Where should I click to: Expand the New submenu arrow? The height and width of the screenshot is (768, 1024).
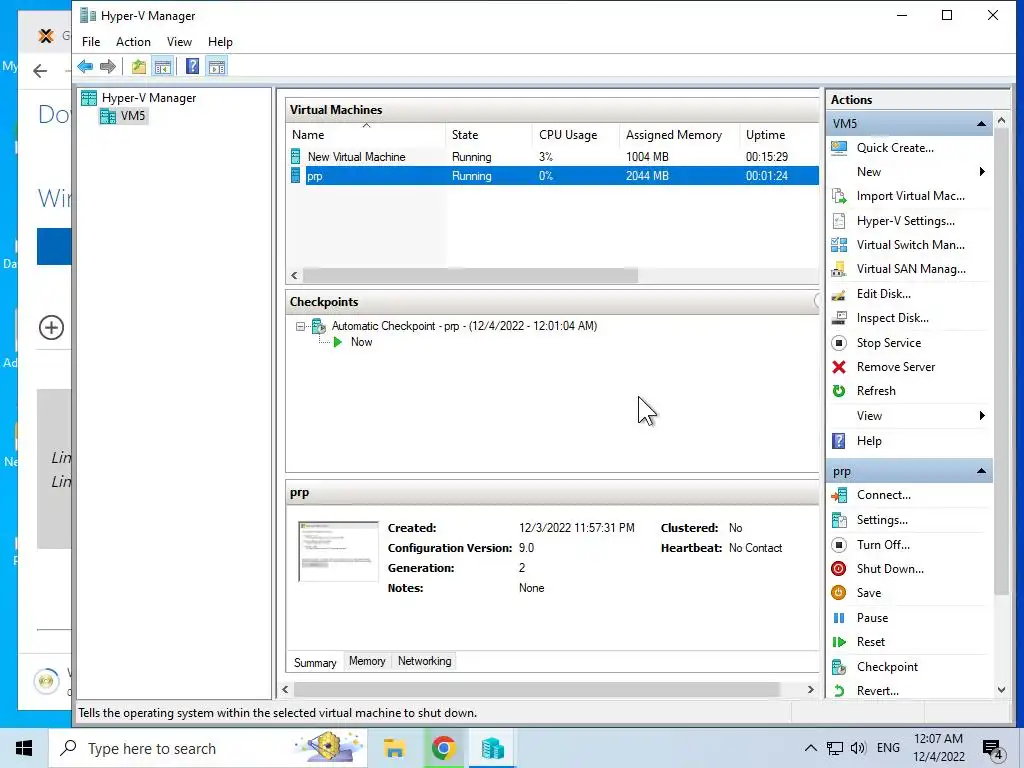pyautogui.click(x=982, y=172)
